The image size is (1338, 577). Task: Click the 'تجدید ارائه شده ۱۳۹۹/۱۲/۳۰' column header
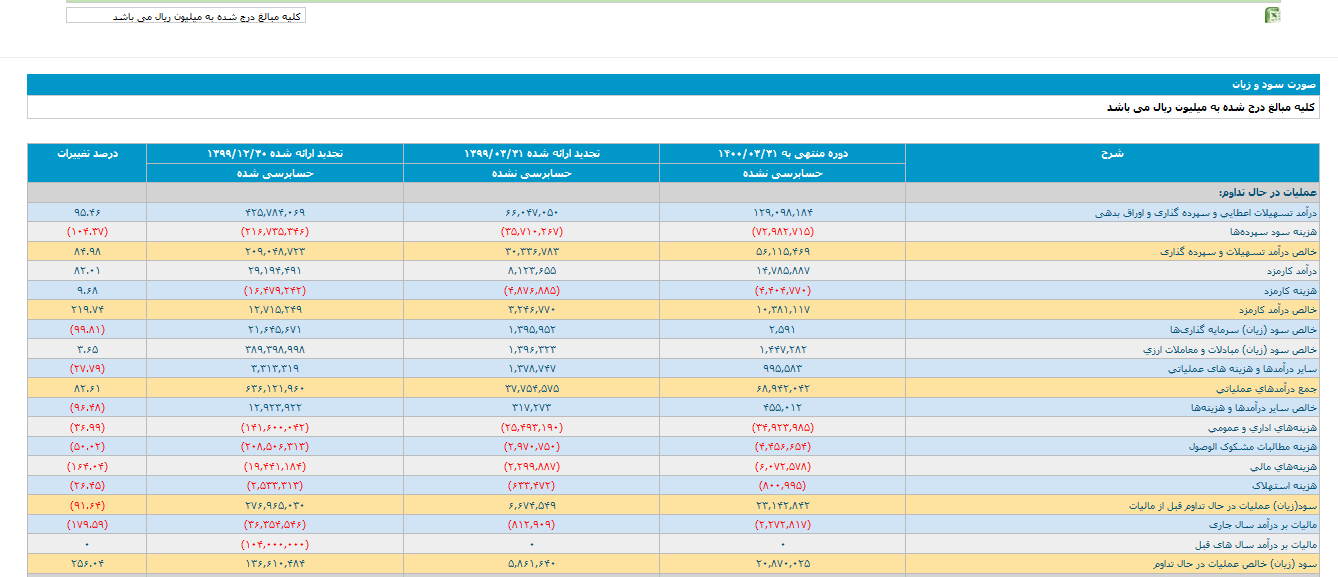[x=275, y=154]
